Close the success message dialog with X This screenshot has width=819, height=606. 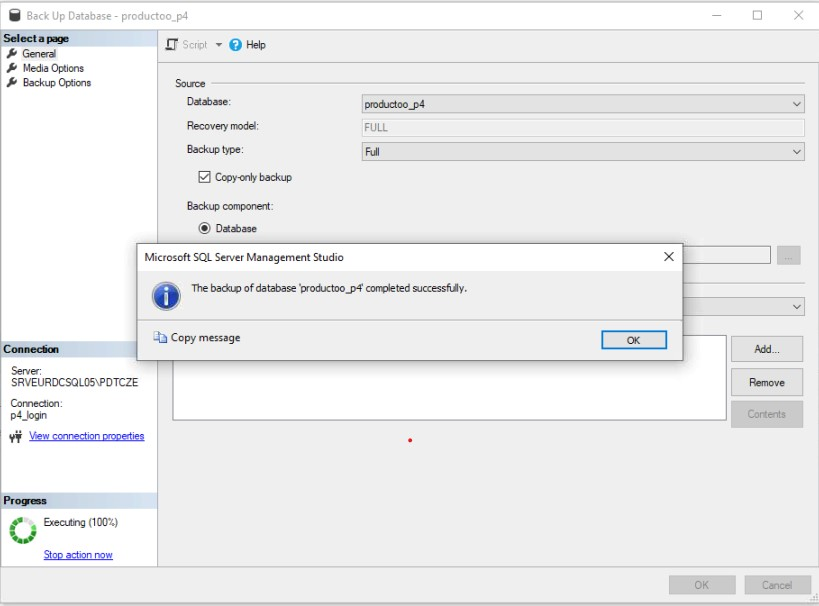pyautogui.click(x=668, y=257)
